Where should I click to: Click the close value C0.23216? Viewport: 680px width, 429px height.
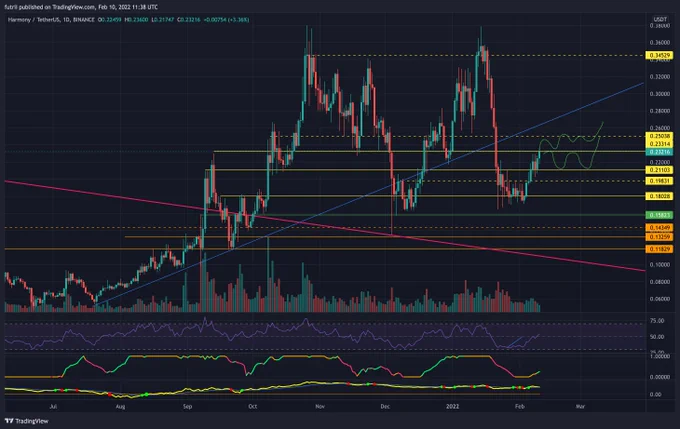point(189,20)
